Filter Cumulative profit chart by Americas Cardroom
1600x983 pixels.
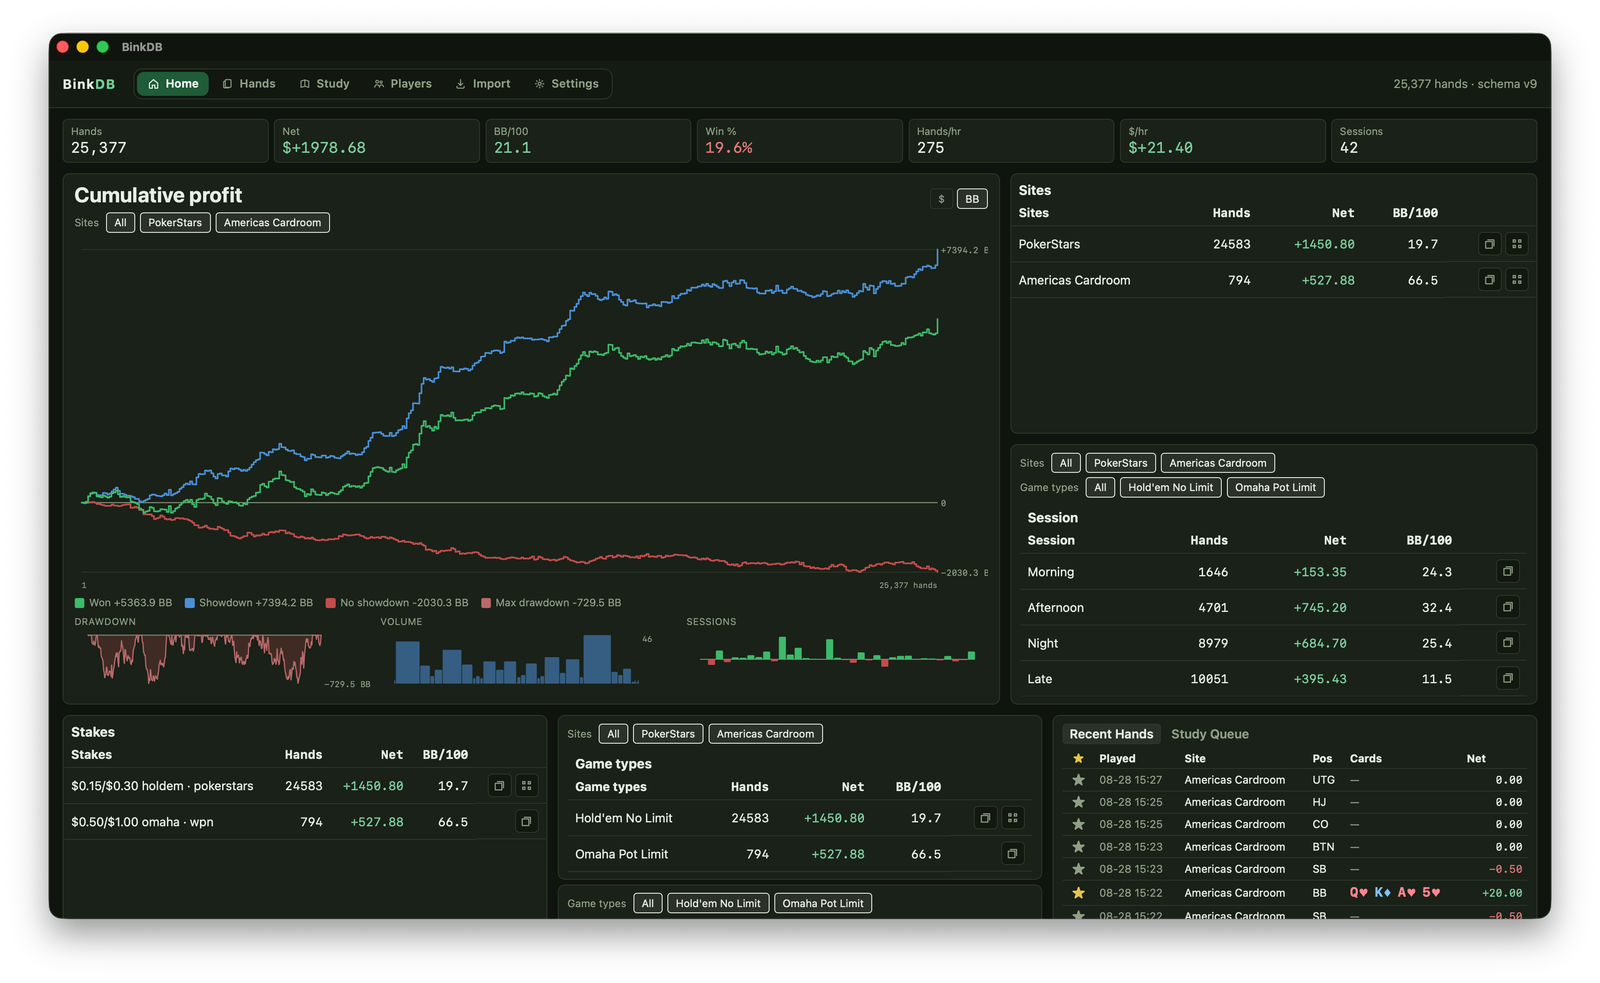272,223
